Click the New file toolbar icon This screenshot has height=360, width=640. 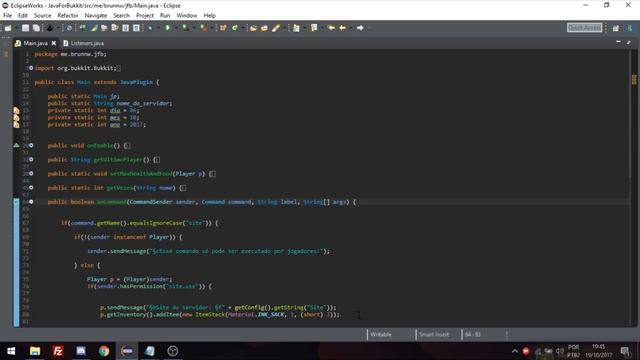click(8, 28)
